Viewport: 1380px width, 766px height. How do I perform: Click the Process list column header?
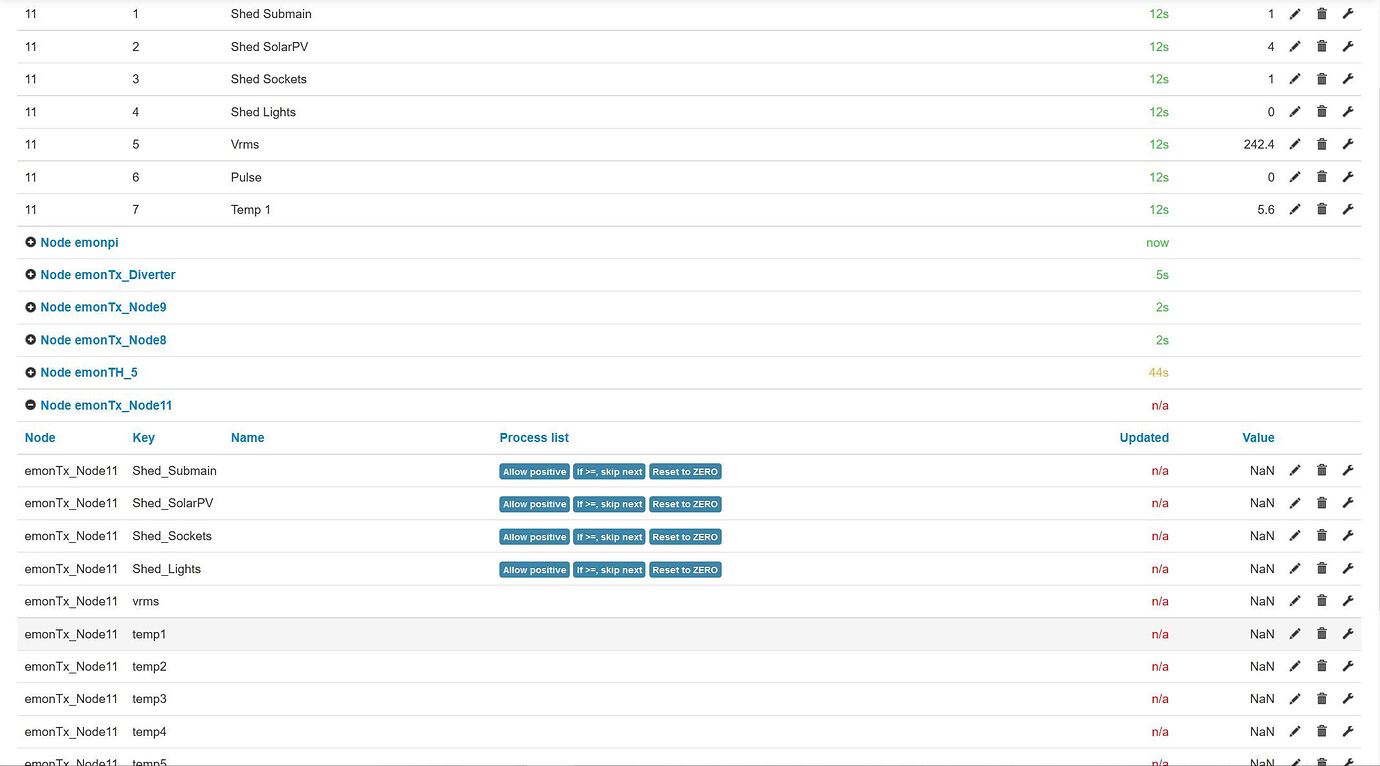click(x=533, y=437)
